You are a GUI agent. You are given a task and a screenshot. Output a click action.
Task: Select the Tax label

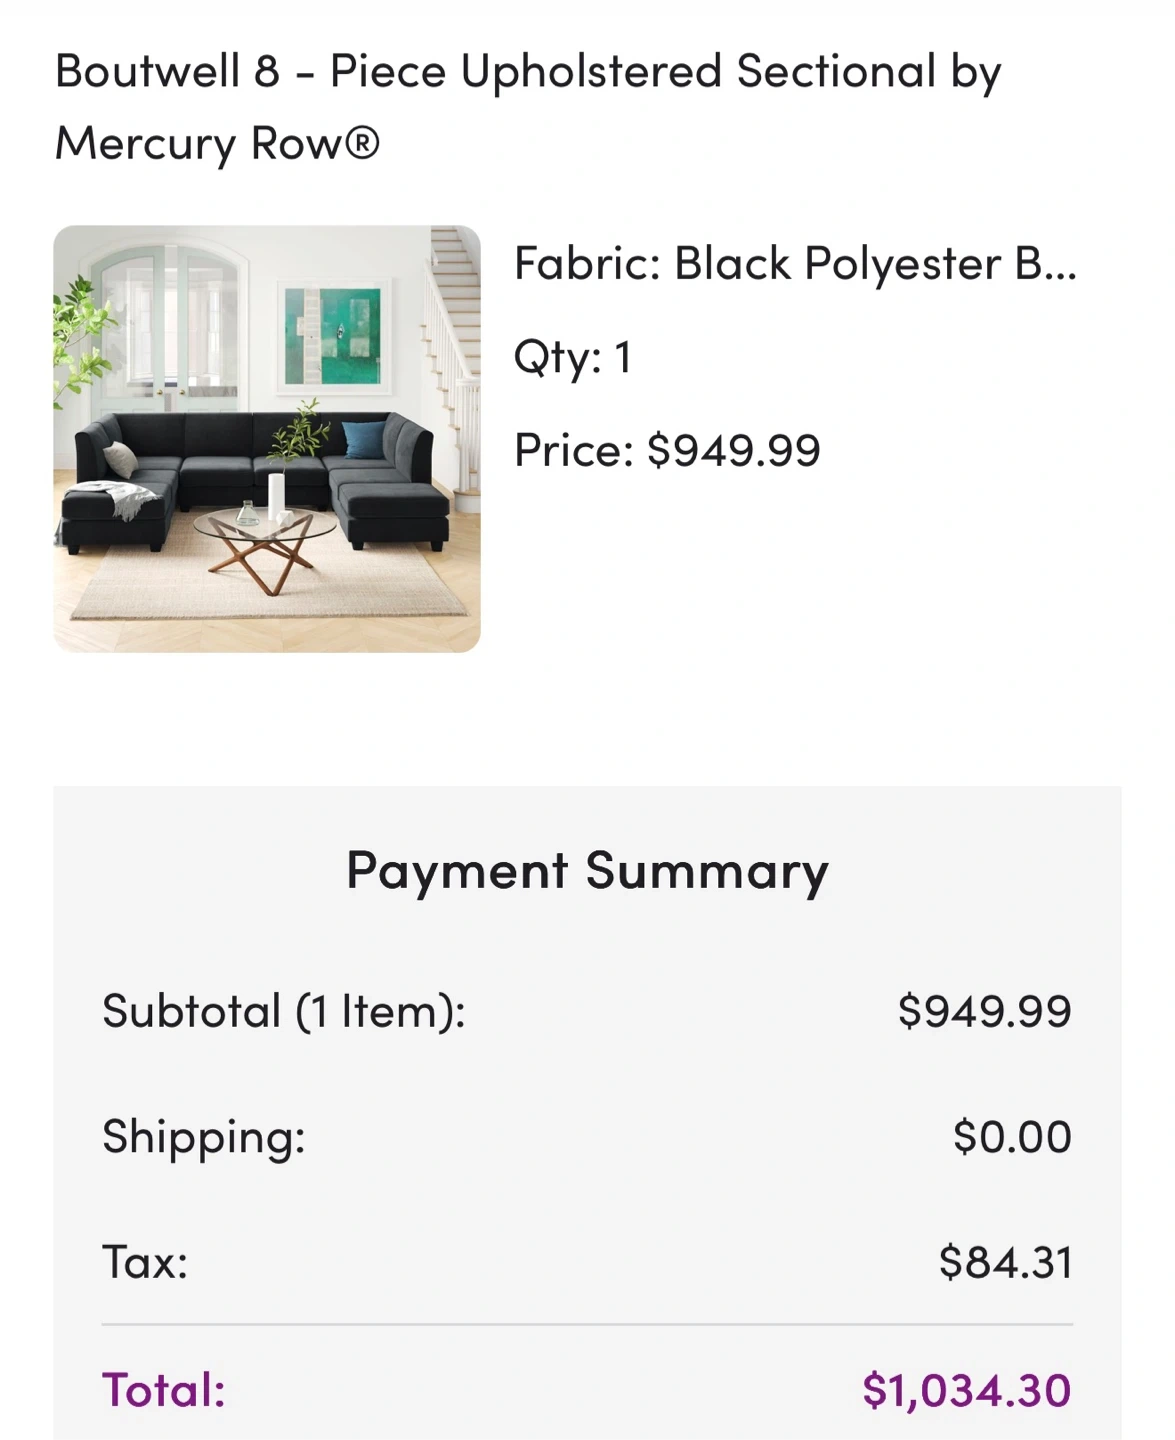[145, 1262]
